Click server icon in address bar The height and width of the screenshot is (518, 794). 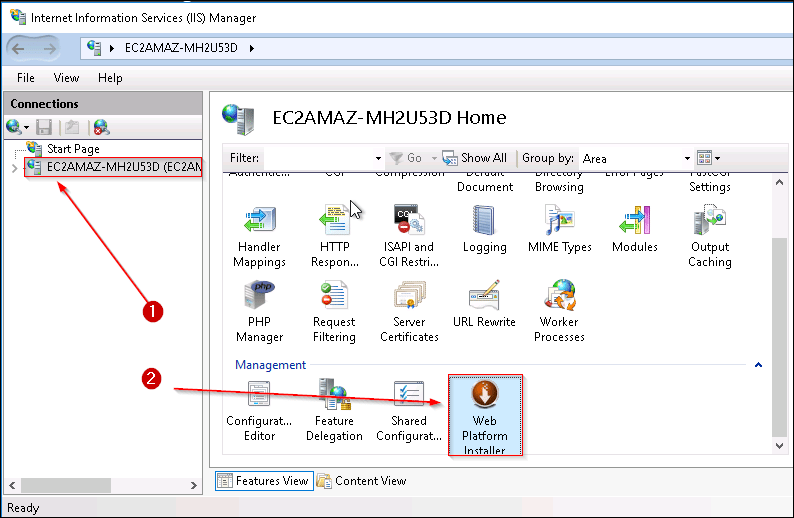coord(94,48)
